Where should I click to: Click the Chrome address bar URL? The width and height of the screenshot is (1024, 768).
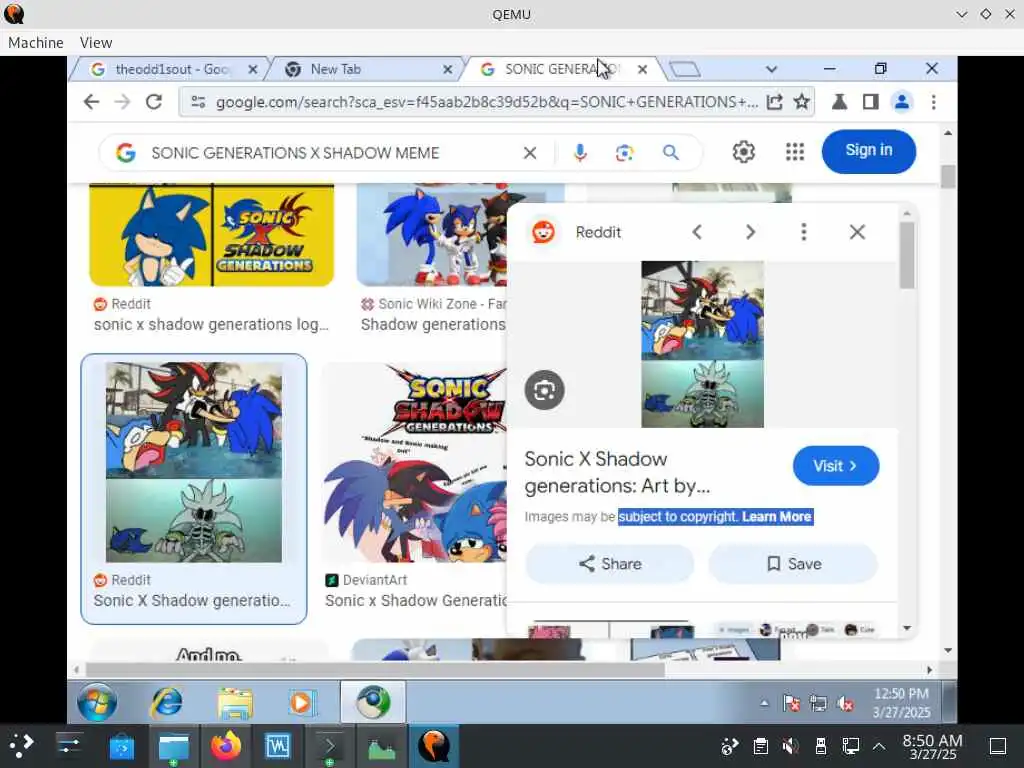[487, 102]
